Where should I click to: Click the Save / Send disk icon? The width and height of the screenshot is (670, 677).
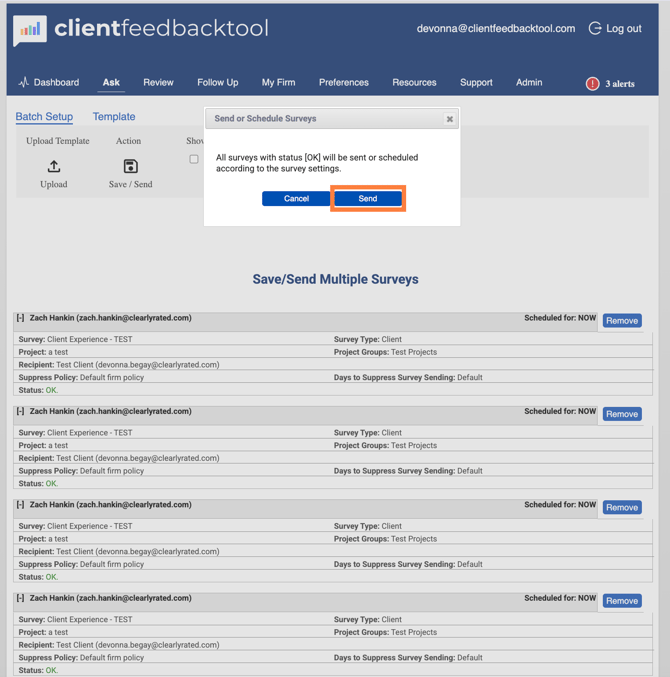[130, 166]
